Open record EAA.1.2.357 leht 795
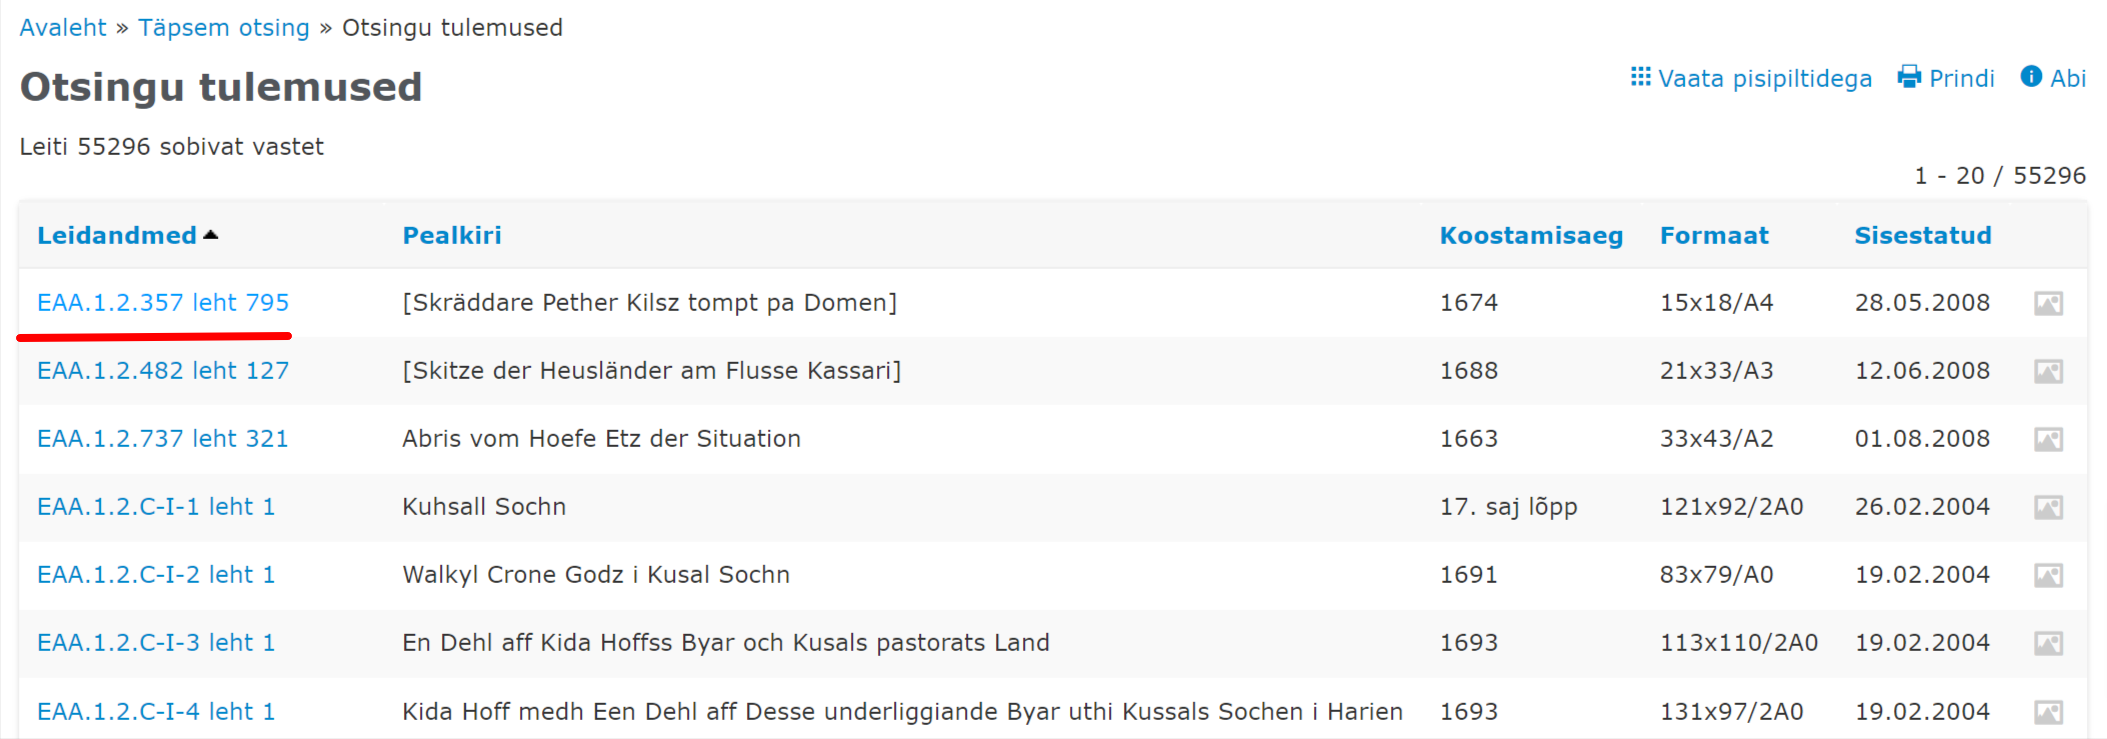The height and width of the screenshot is (739, 2107). pos(163,302)
